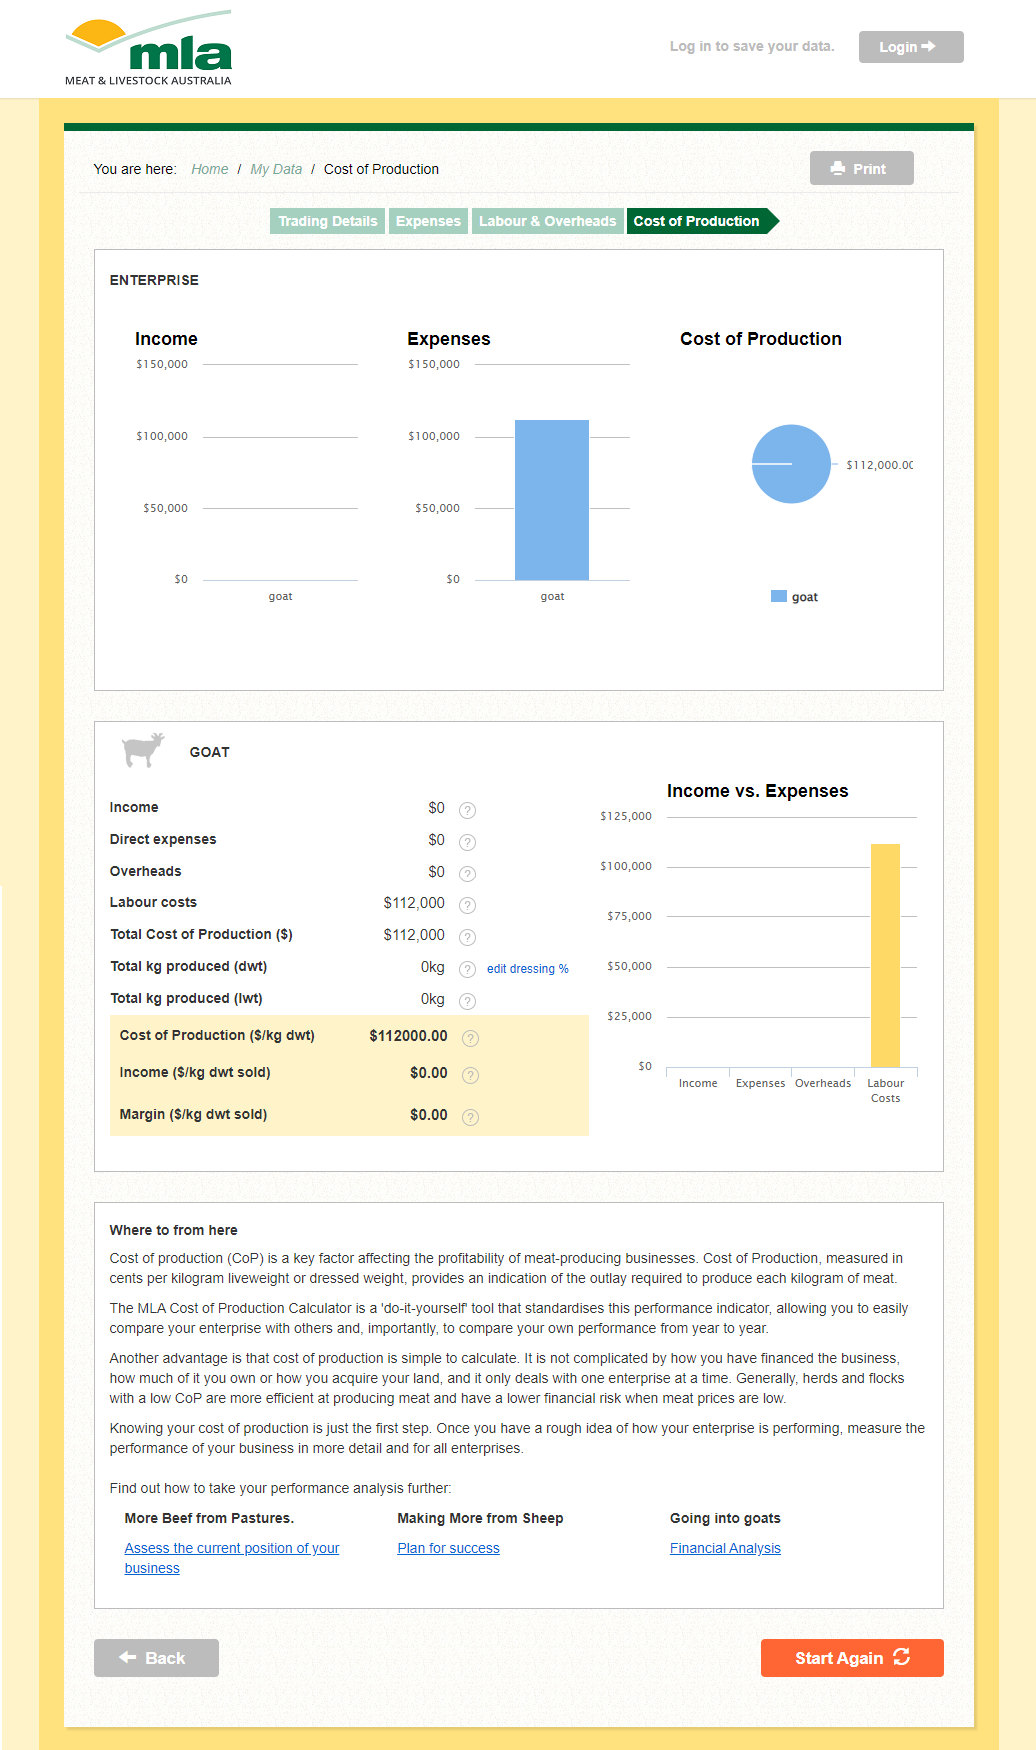Click the Print button
Image resolution: width=1036 pixels, height=1750 pixels.
pos(861,169)
